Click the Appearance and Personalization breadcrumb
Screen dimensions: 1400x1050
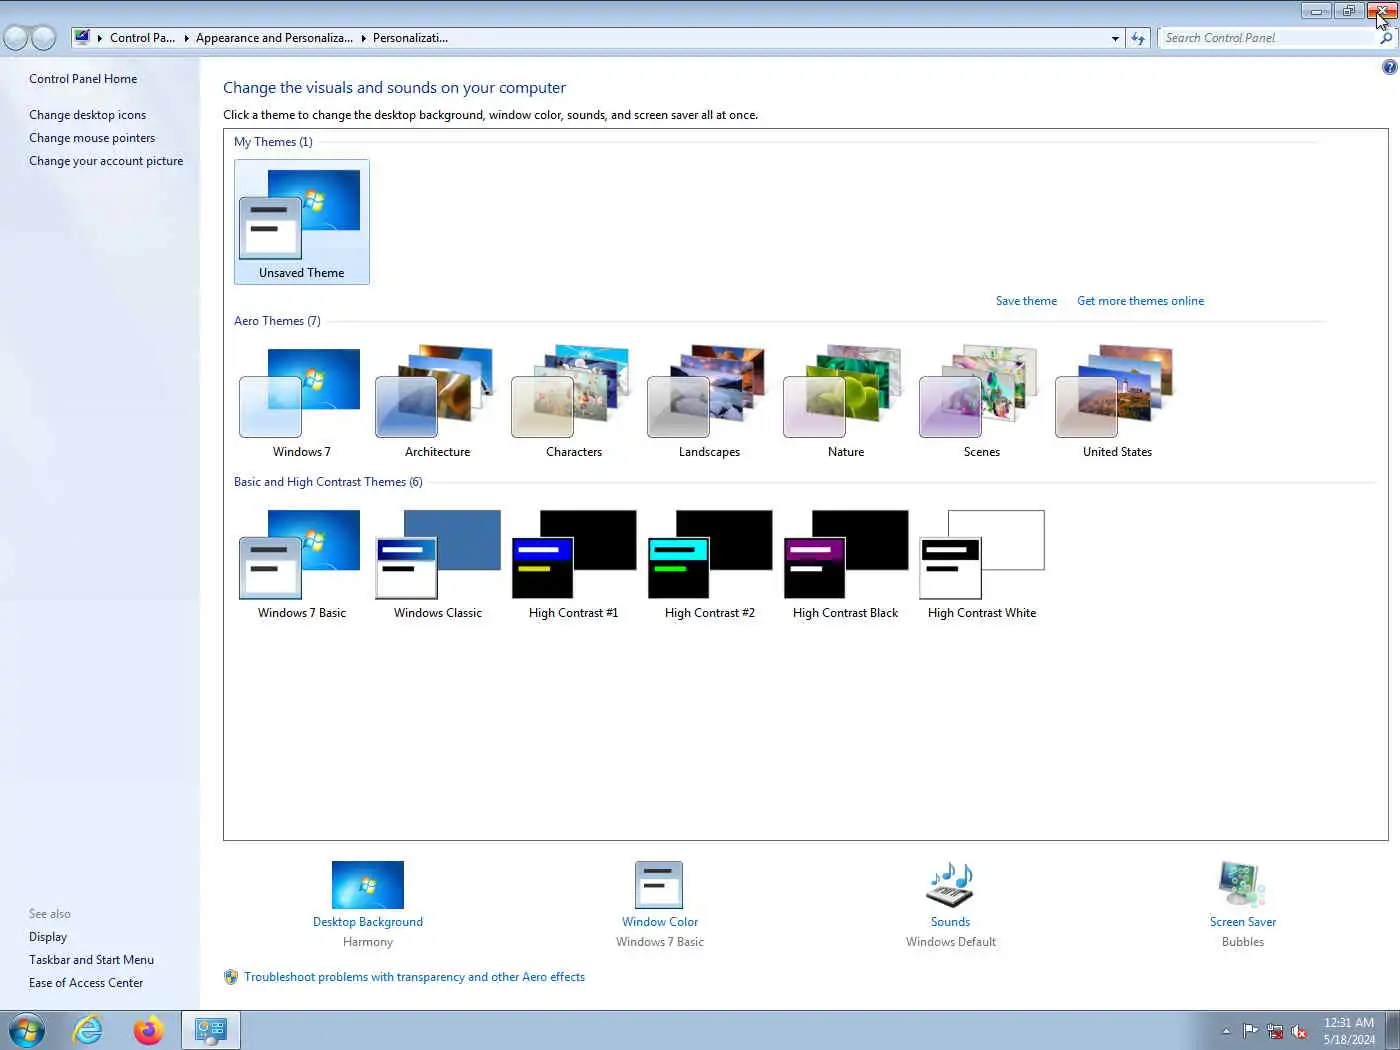pyautogui.click(x=274, y=38)
